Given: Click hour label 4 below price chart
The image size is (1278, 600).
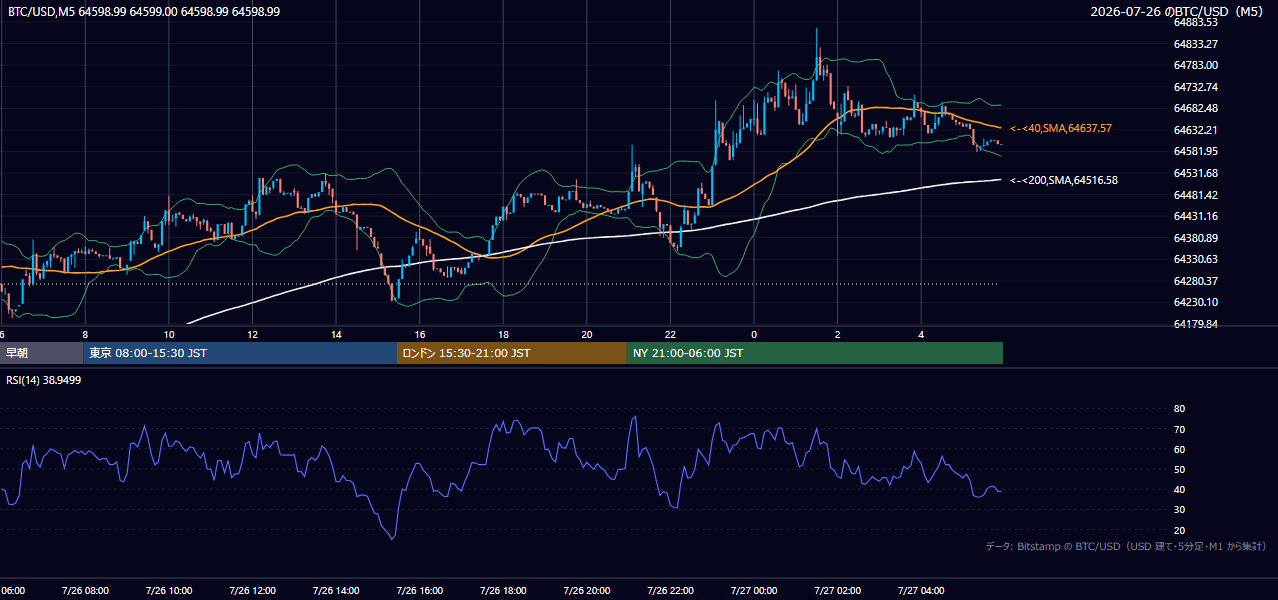Looking at the screenshot, I should click(x=921, y=334).
